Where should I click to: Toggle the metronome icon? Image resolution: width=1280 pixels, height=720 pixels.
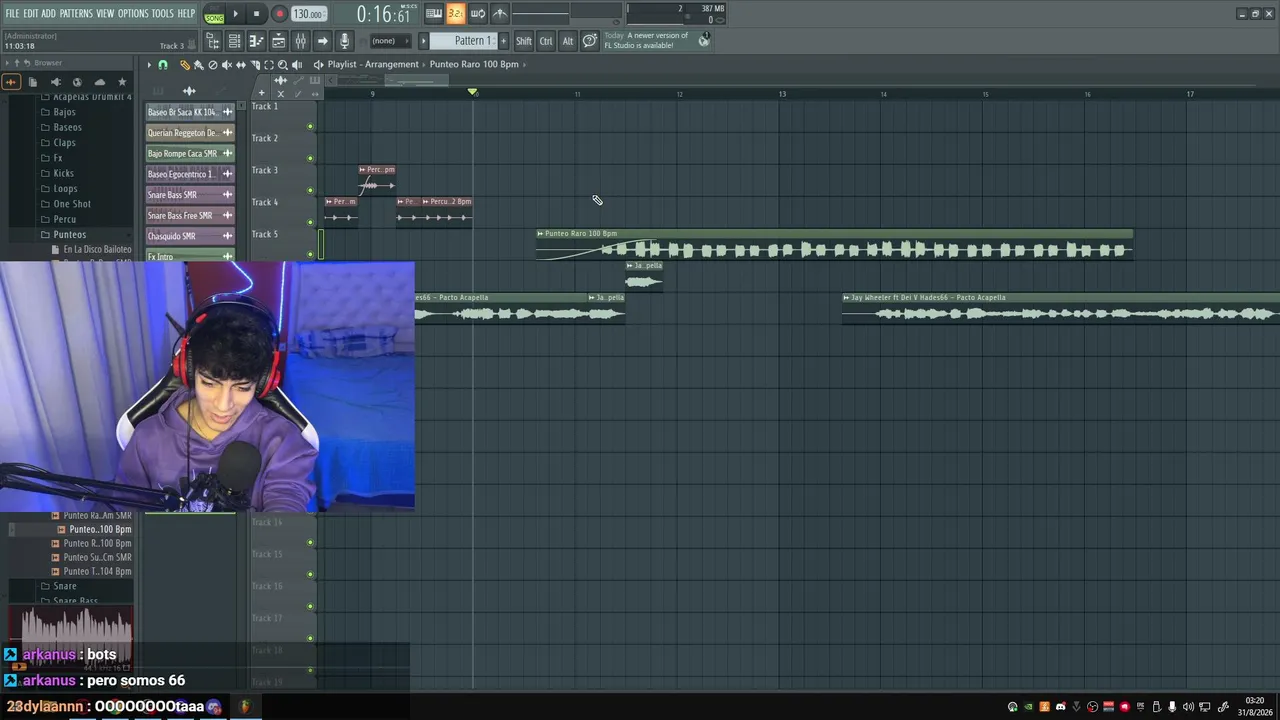click(x=500, y=14)
